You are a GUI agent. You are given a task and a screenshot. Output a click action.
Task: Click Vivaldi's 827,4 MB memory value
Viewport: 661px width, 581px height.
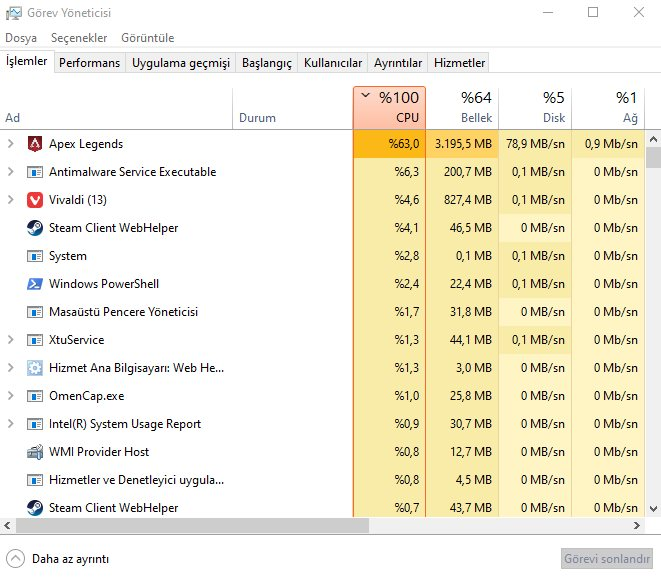[x=467, y=200]
